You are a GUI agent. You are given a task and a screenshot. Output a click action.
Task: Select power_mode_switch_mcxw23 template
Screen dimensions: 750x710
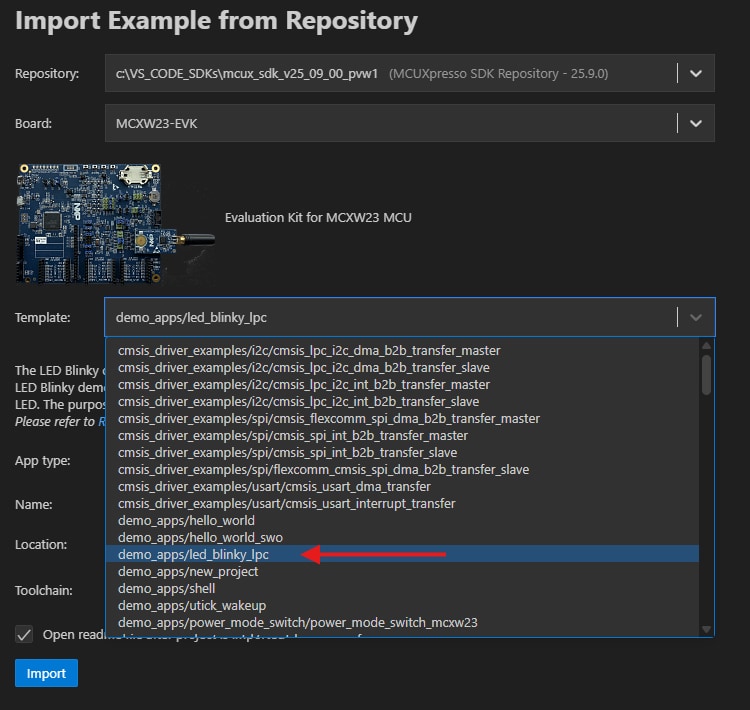click(x=297, y=622)
